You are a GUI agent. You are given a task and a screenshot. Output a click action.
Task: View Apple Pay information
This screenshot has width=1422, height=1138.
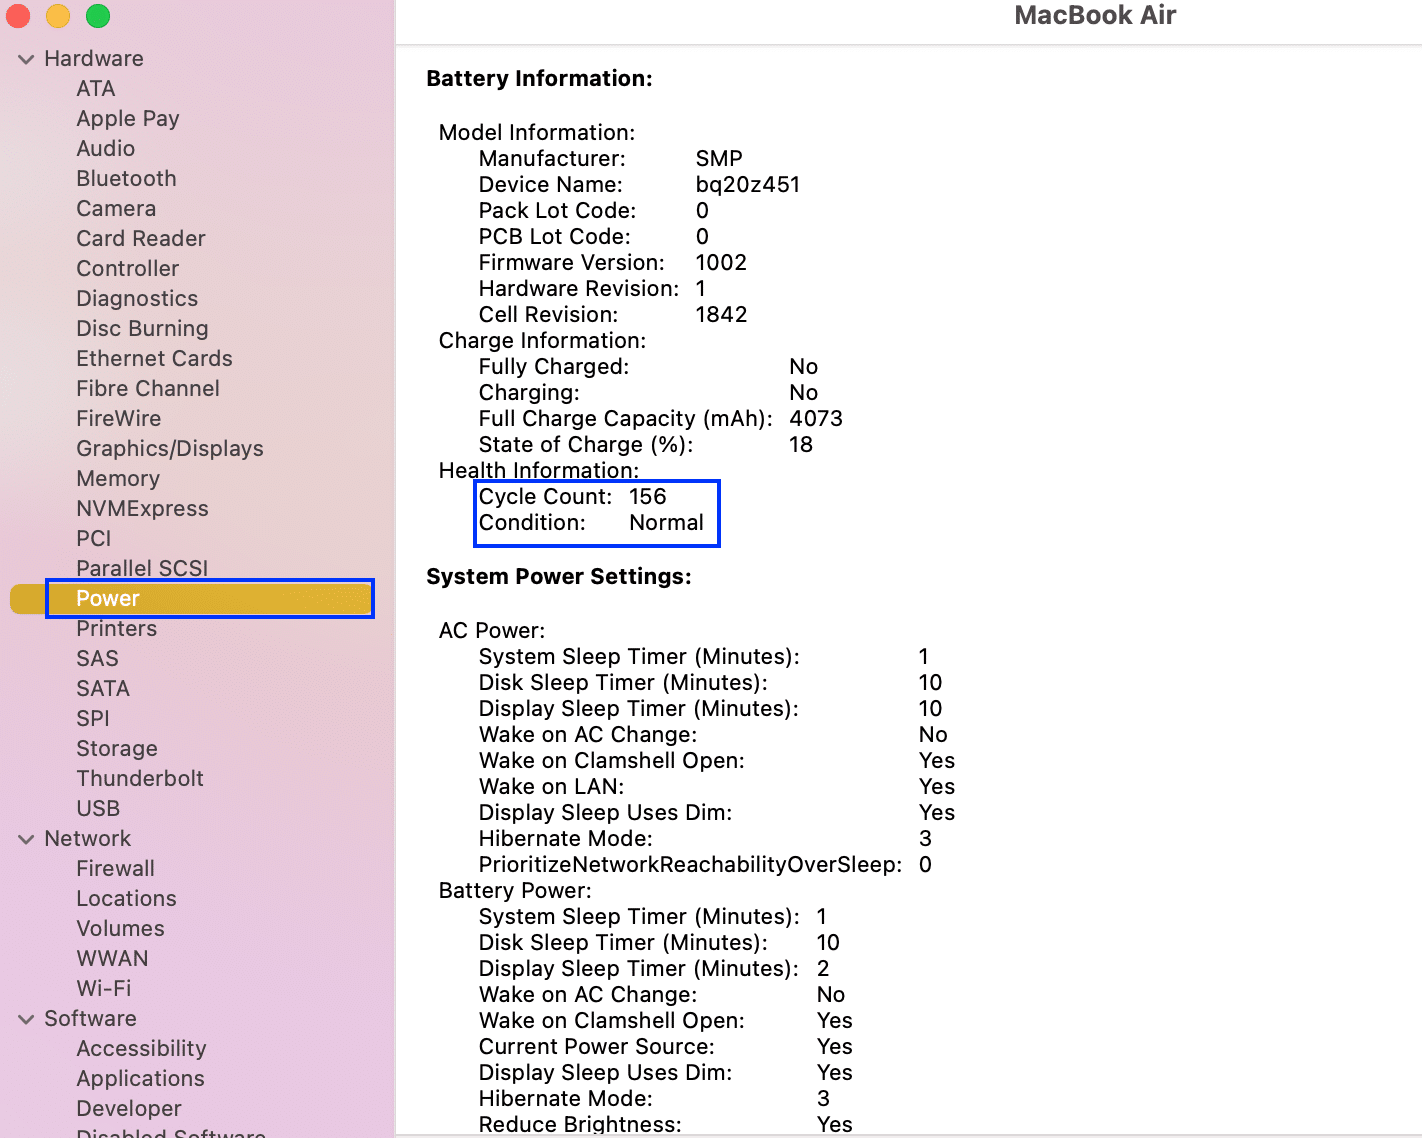[x=127, y=118]
